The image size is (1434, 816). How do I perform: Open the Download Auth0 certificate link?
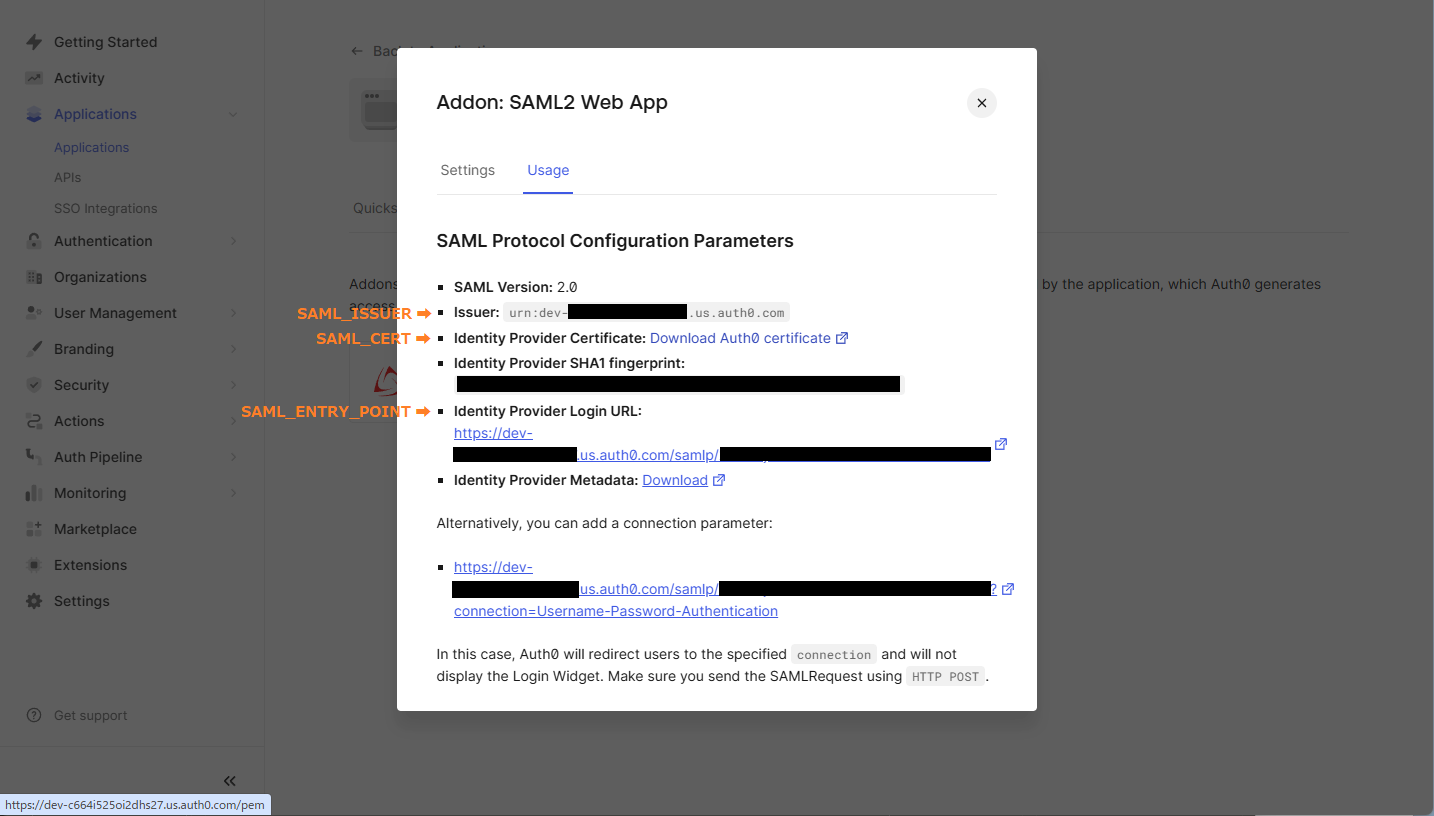click(741, 337)
